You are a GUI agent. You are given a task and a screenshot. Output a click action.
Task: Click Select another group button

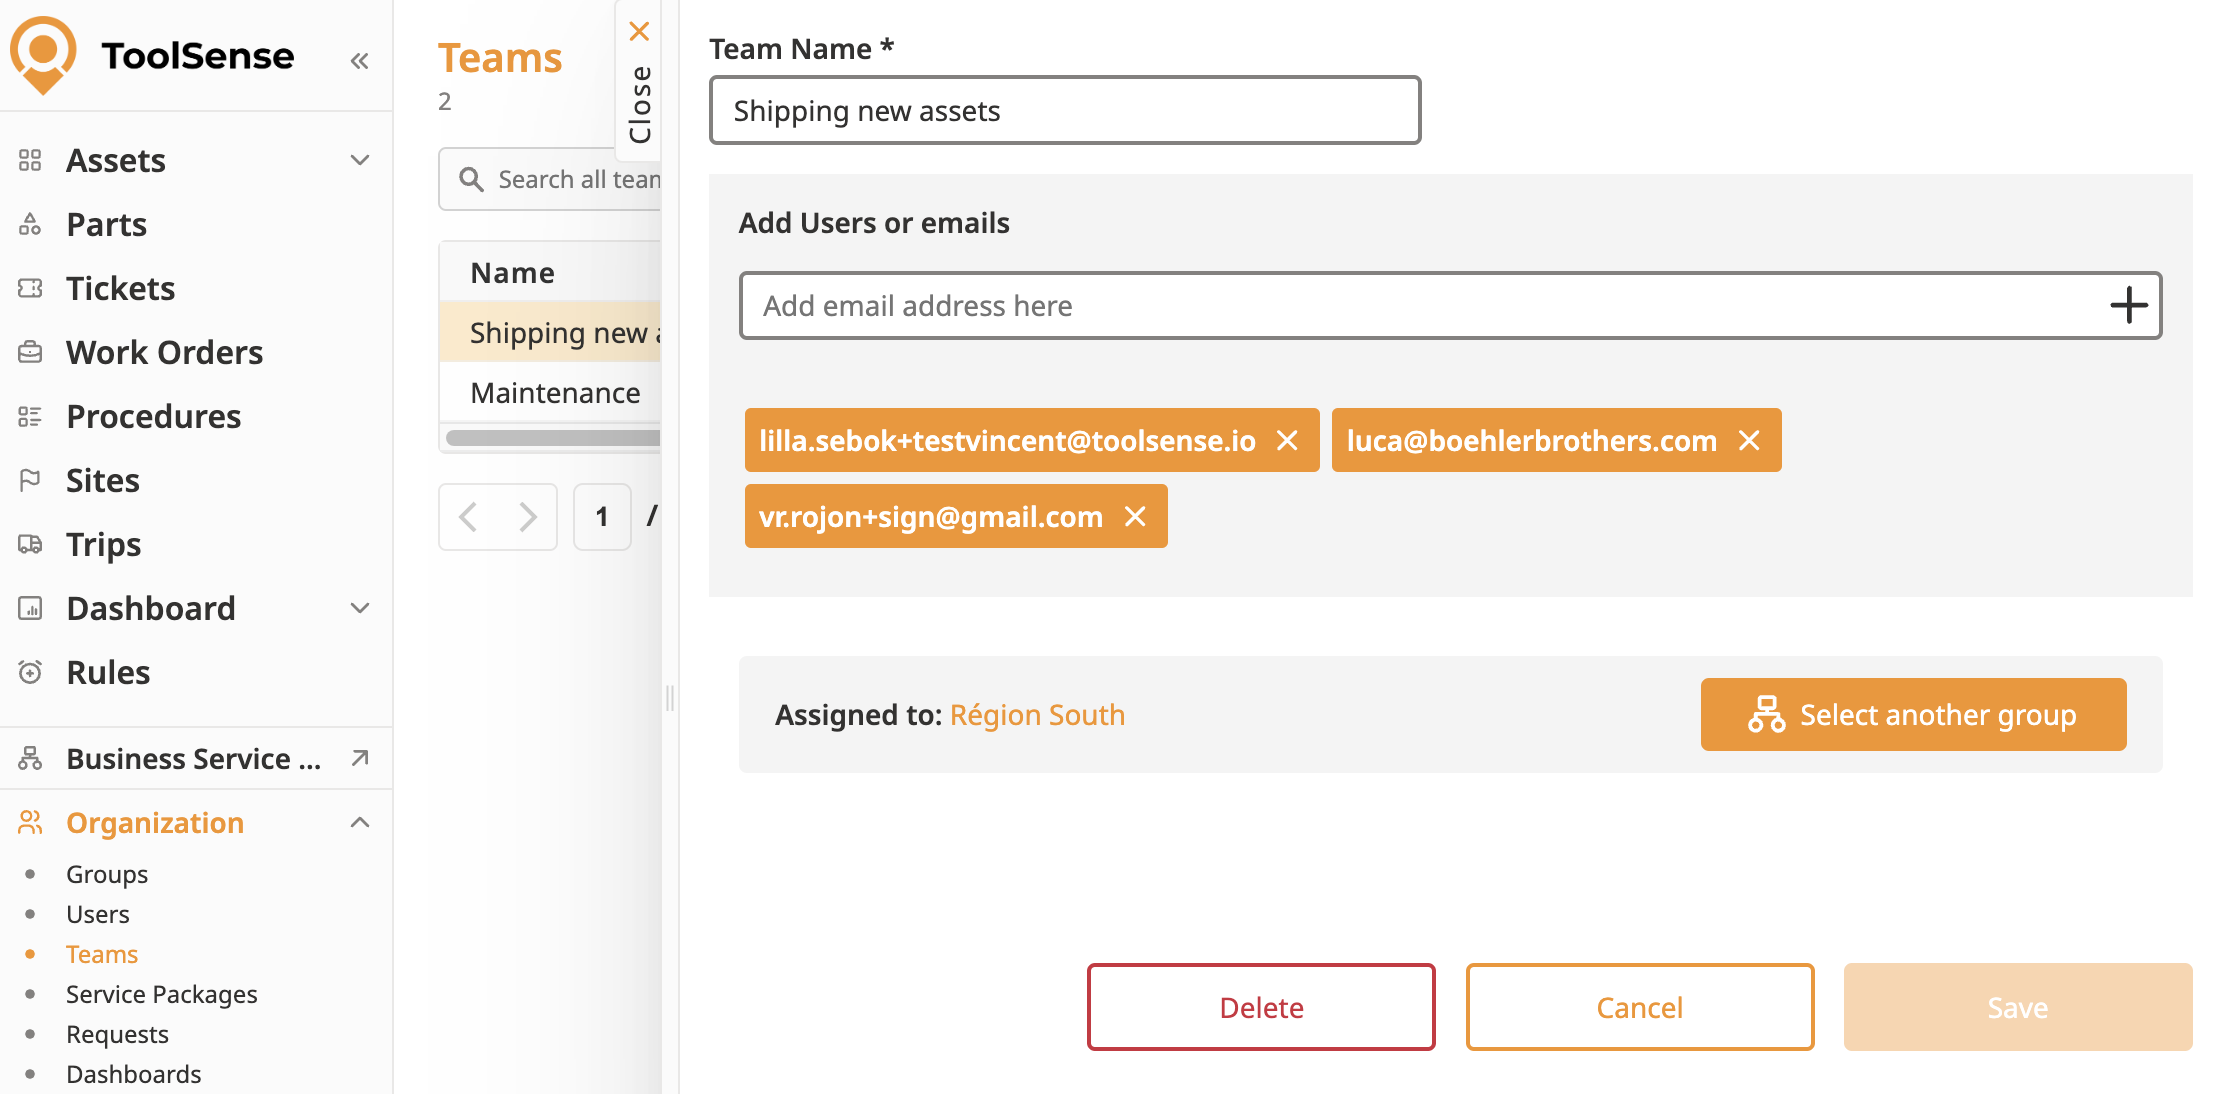1912,714
